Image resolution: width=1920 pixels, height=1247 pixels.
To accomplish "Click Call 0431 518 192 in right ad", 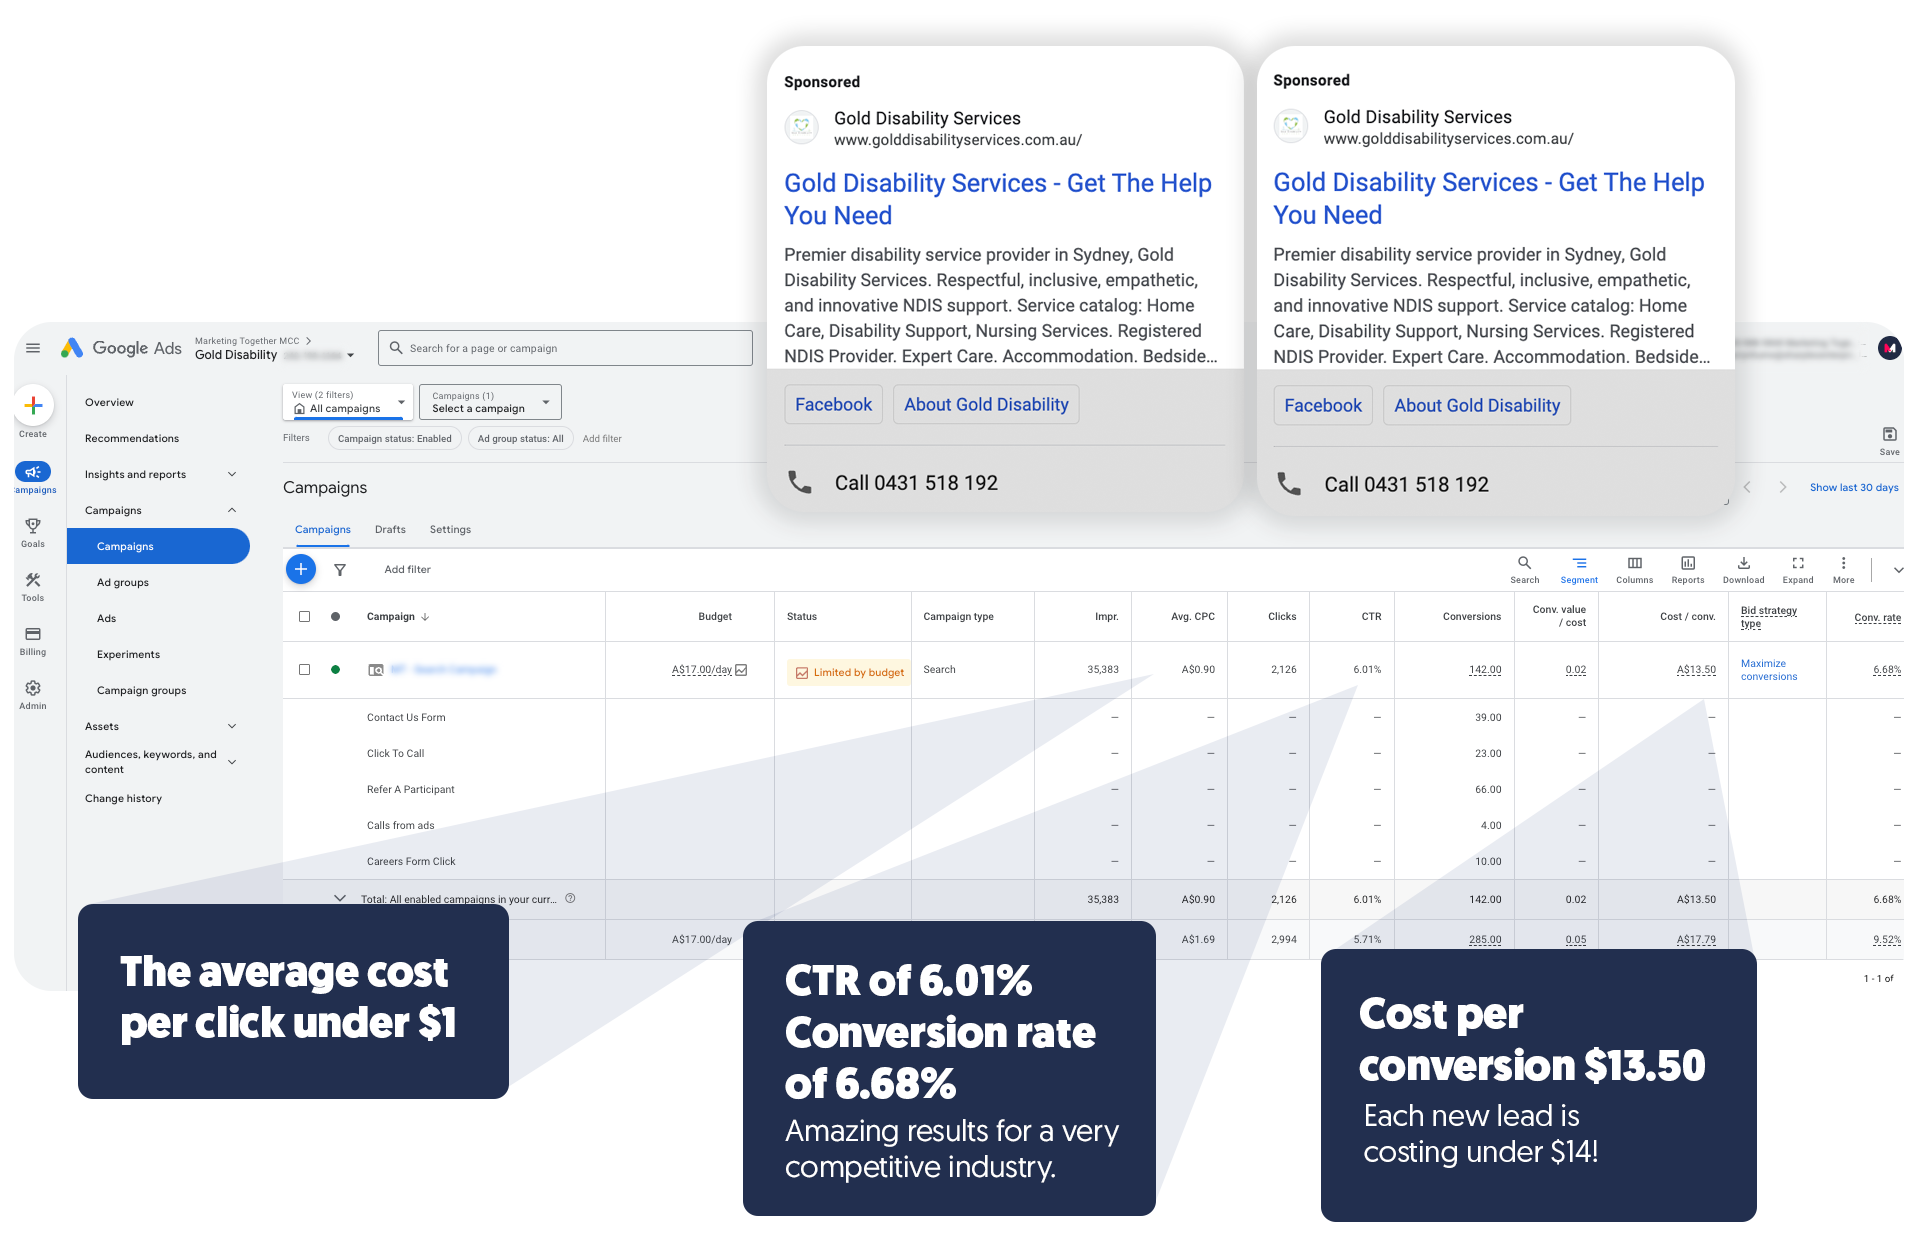I will 1406,484.
